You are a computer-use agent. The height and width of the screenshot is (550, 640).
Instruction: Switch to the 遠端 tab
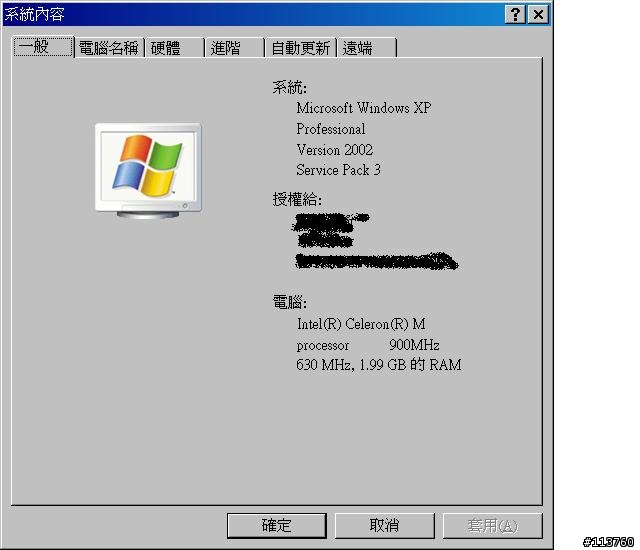click(x=367, y=48)
